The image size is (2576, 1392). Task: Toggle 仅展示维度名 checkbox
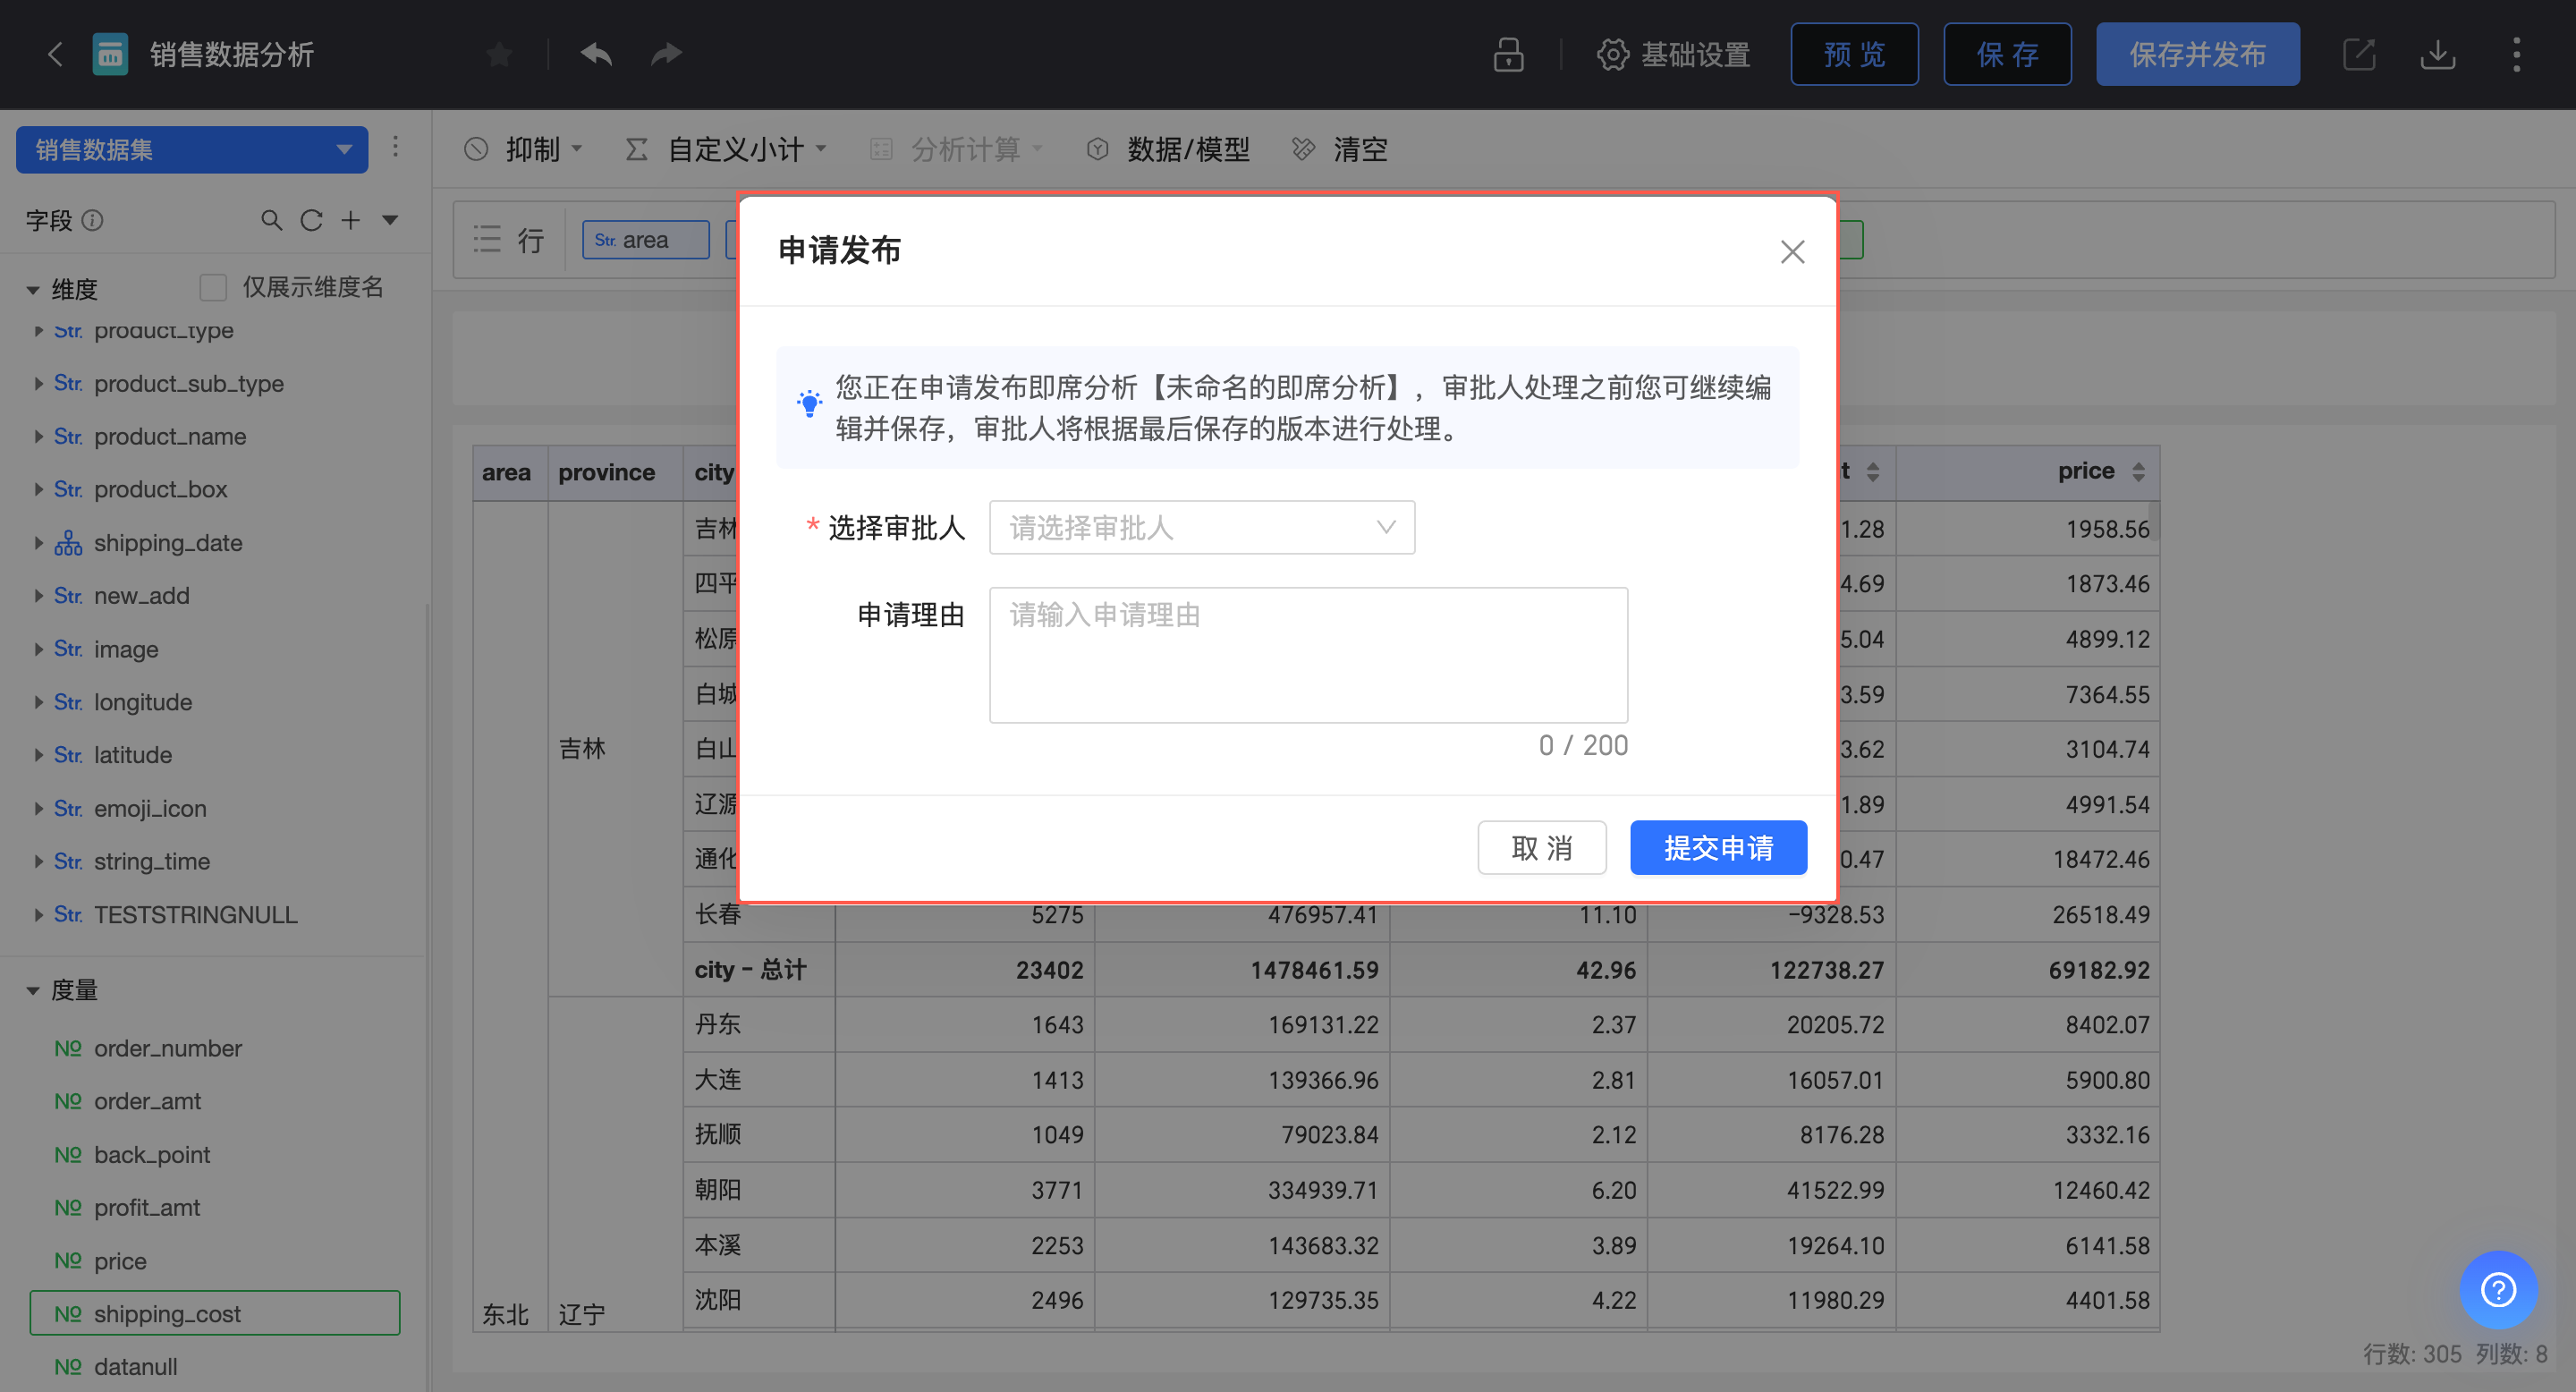point(213,288)
